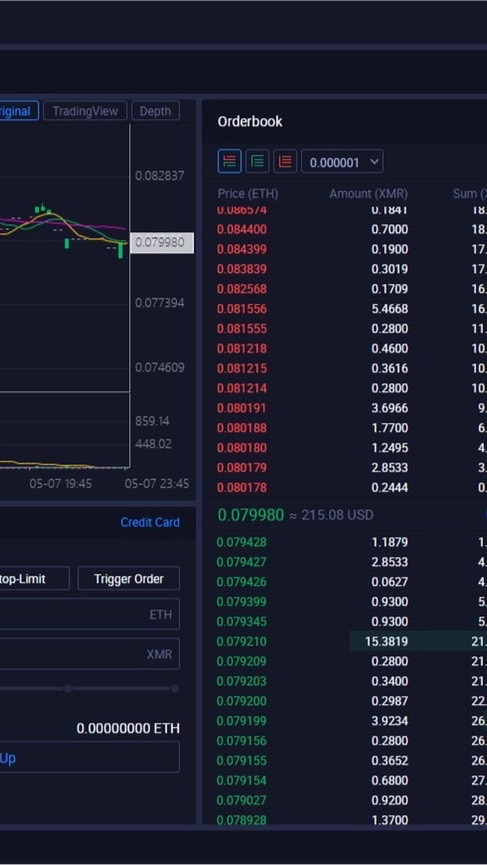Click the chart price label 0.079980
The width and height of the screenshot is (487, 865).
pyautogui.click(x=162, y=243)
